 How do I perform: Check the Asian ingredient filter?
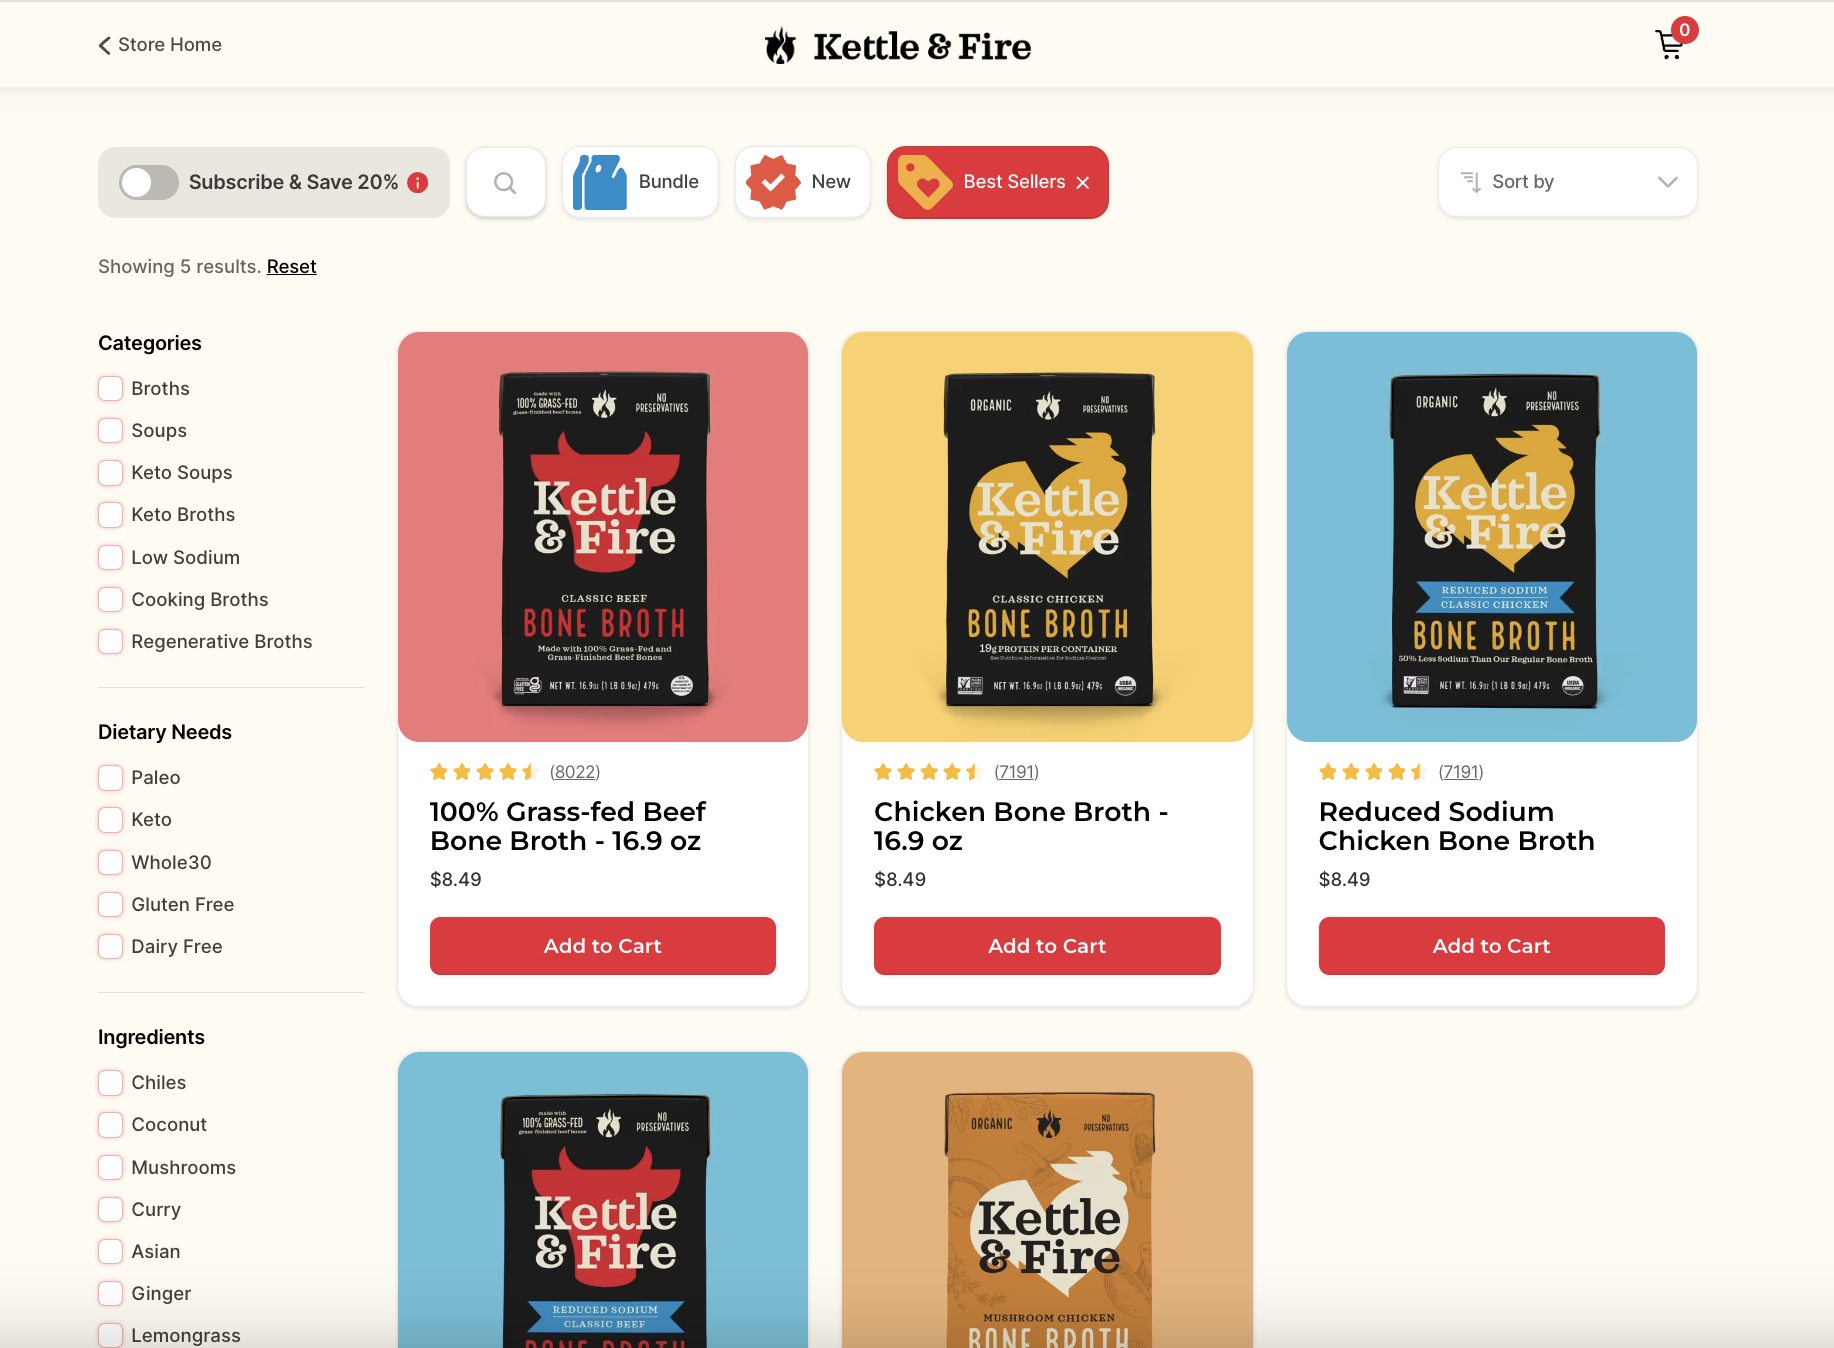click(x=111, y=1251)
